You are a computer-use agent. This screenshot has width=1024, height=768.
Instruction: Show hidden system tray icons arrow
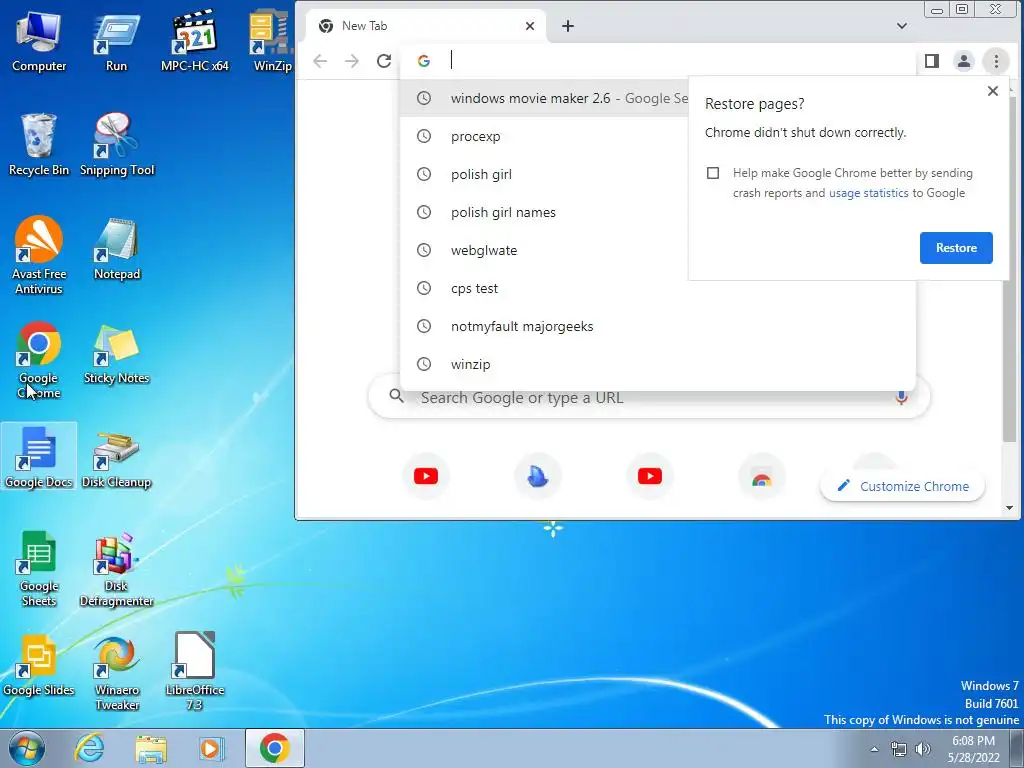(x=874, y=749)
